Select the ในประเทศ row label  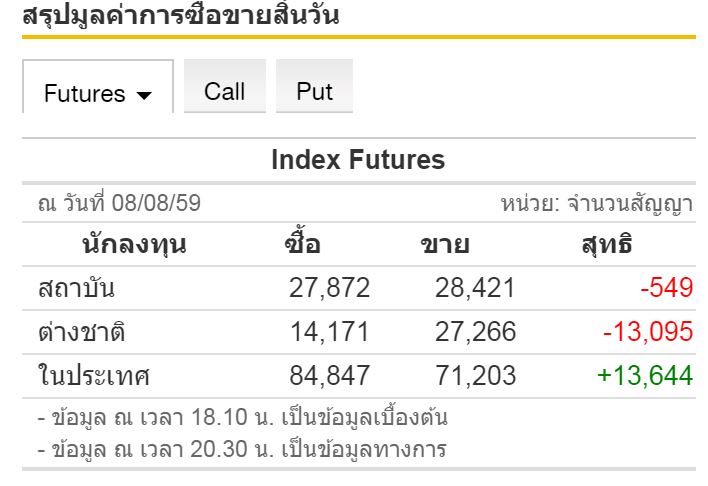[x=93, y=376]
